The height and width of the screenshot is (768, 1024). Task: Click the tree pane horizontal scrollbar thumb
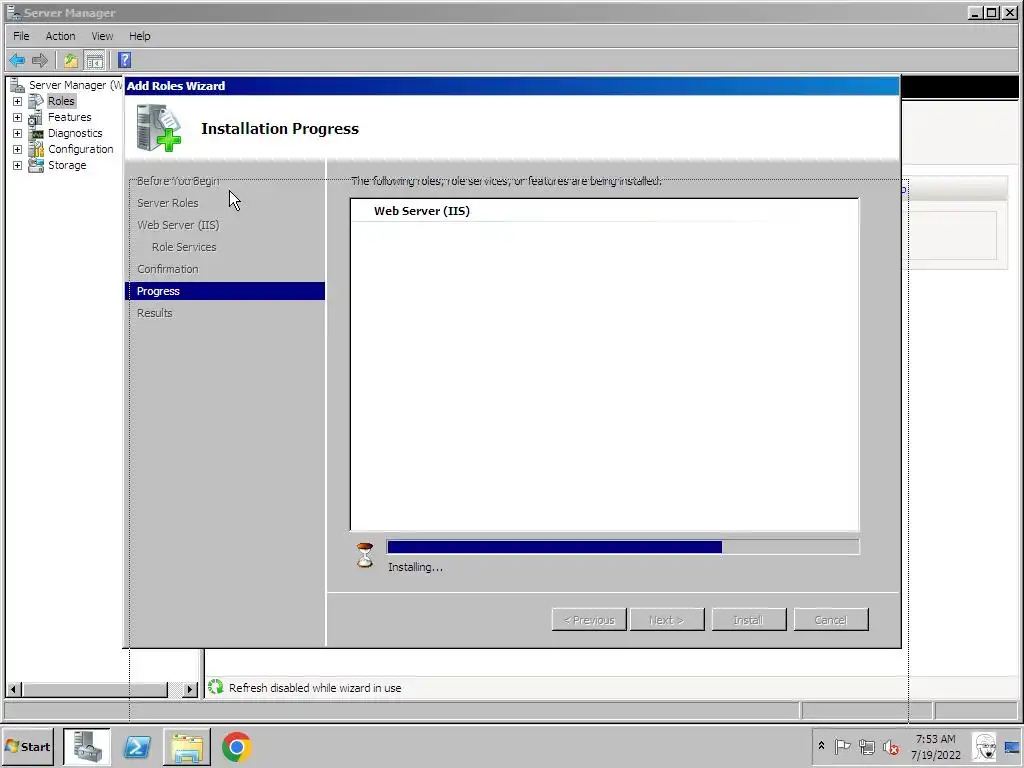click(95, 689)
